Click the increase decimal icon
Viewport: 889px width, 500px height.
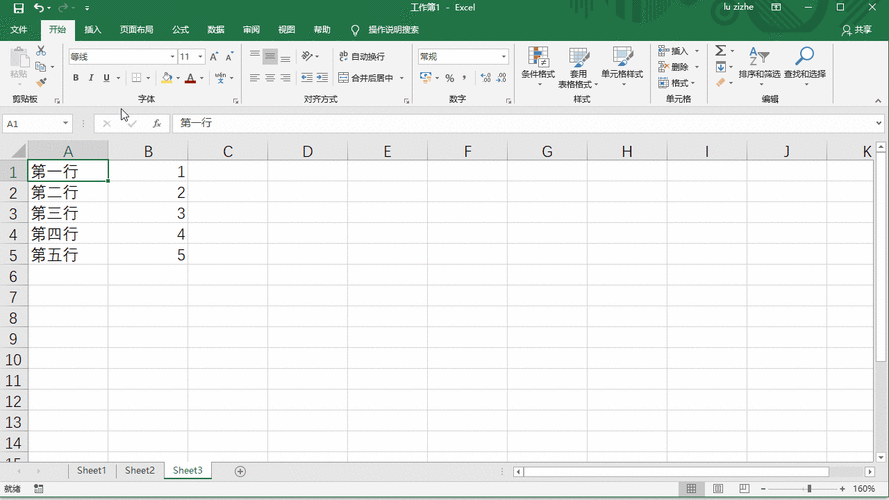[486, 78]
